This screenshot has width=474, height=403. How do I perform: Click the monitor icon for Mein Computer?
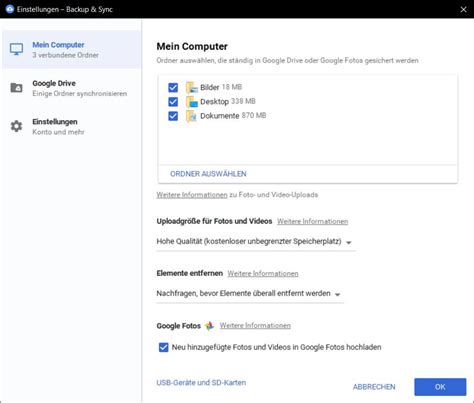click(16, 49)
